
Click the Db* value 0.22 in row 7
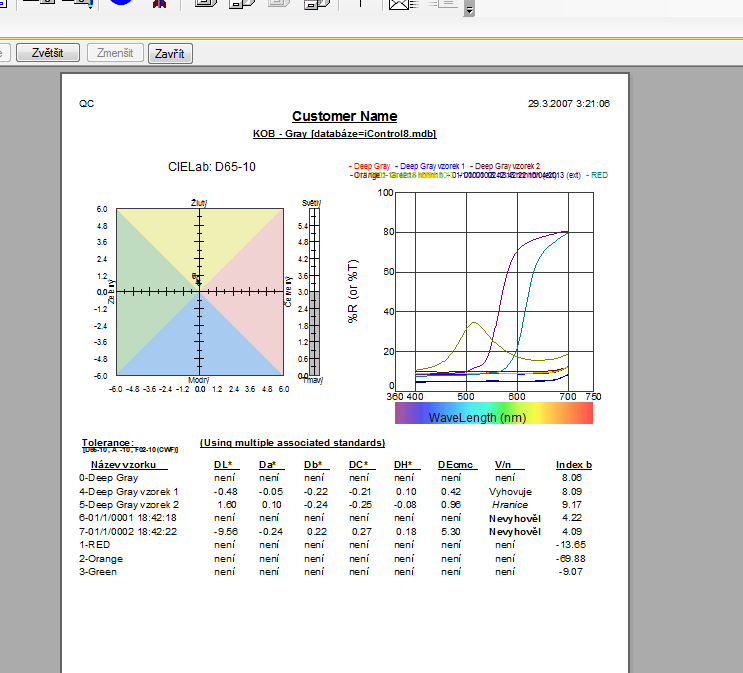pyautogui.click(x=317, y=532)
